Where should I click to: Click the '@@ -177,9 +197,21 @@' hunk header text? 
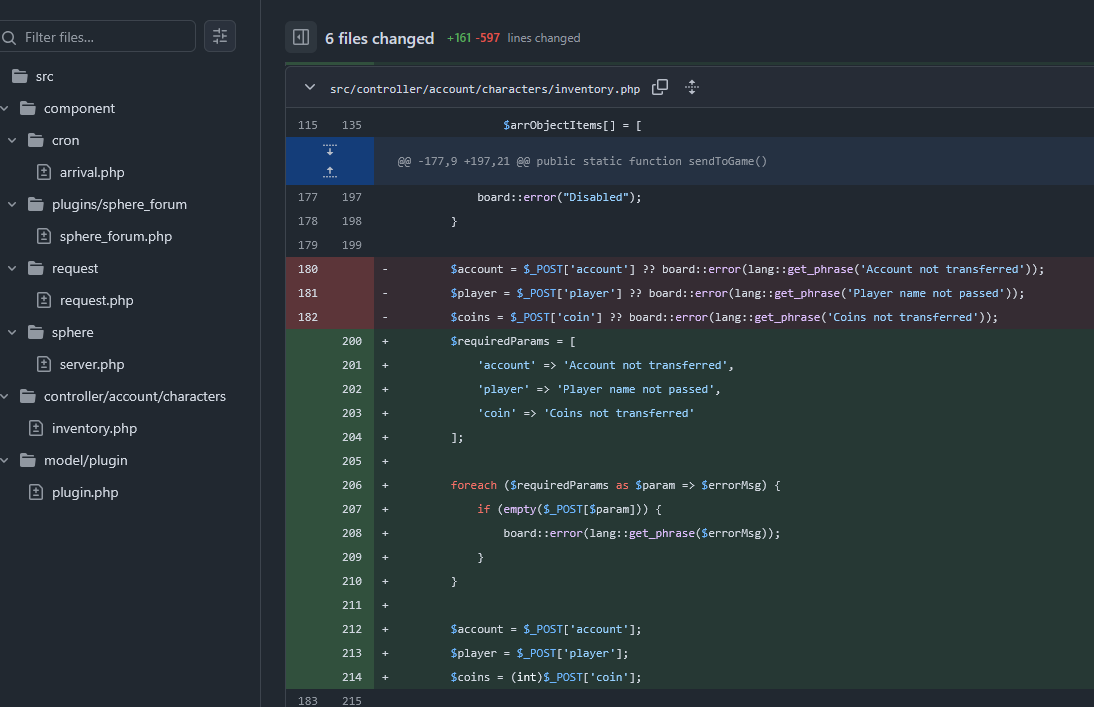[464, 161]
